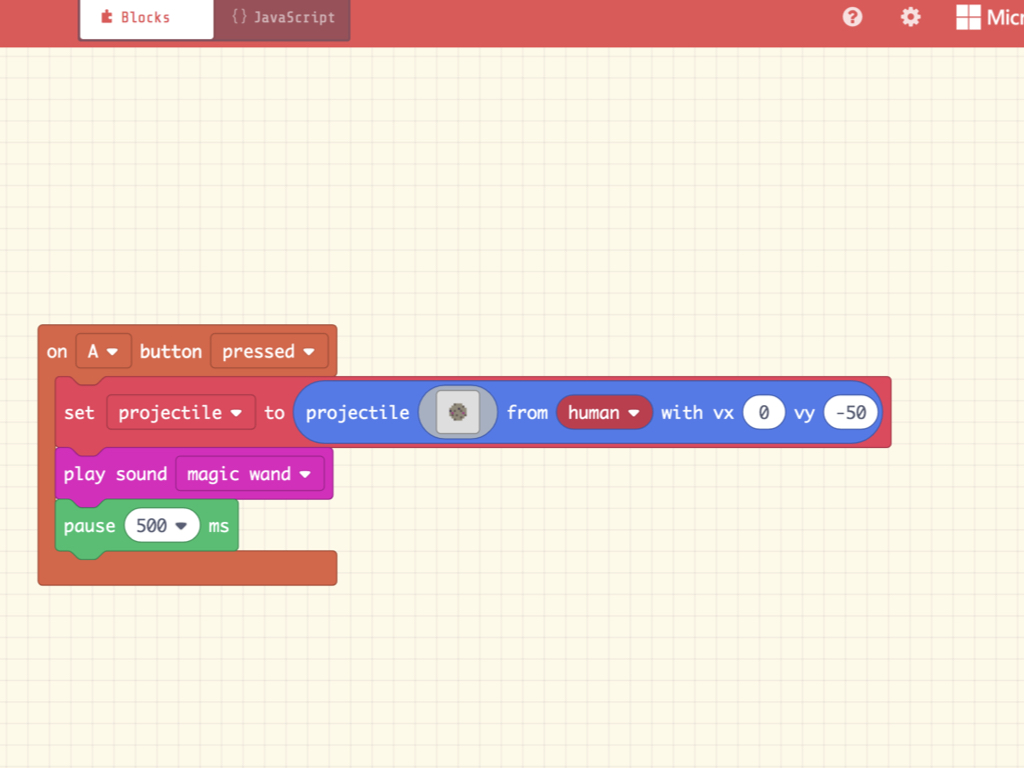Click the 'with vx' text in the blue block
The image size is (1024, 768).
697,413
